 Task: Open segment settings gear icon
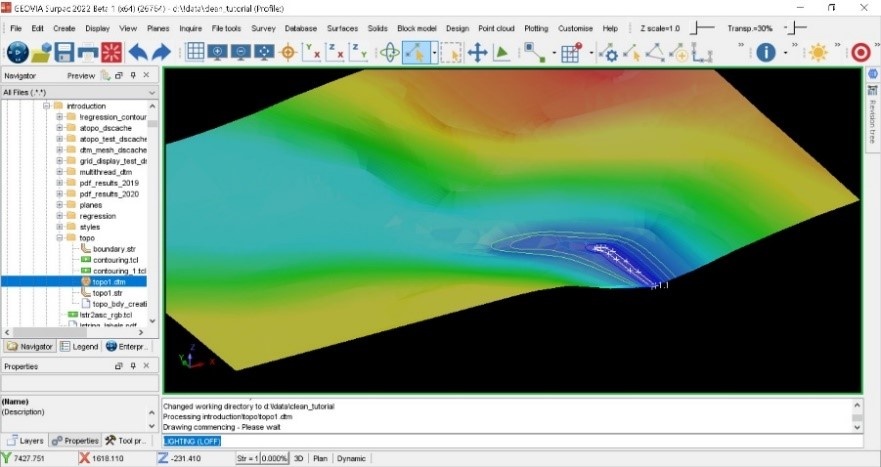[608, 52]
